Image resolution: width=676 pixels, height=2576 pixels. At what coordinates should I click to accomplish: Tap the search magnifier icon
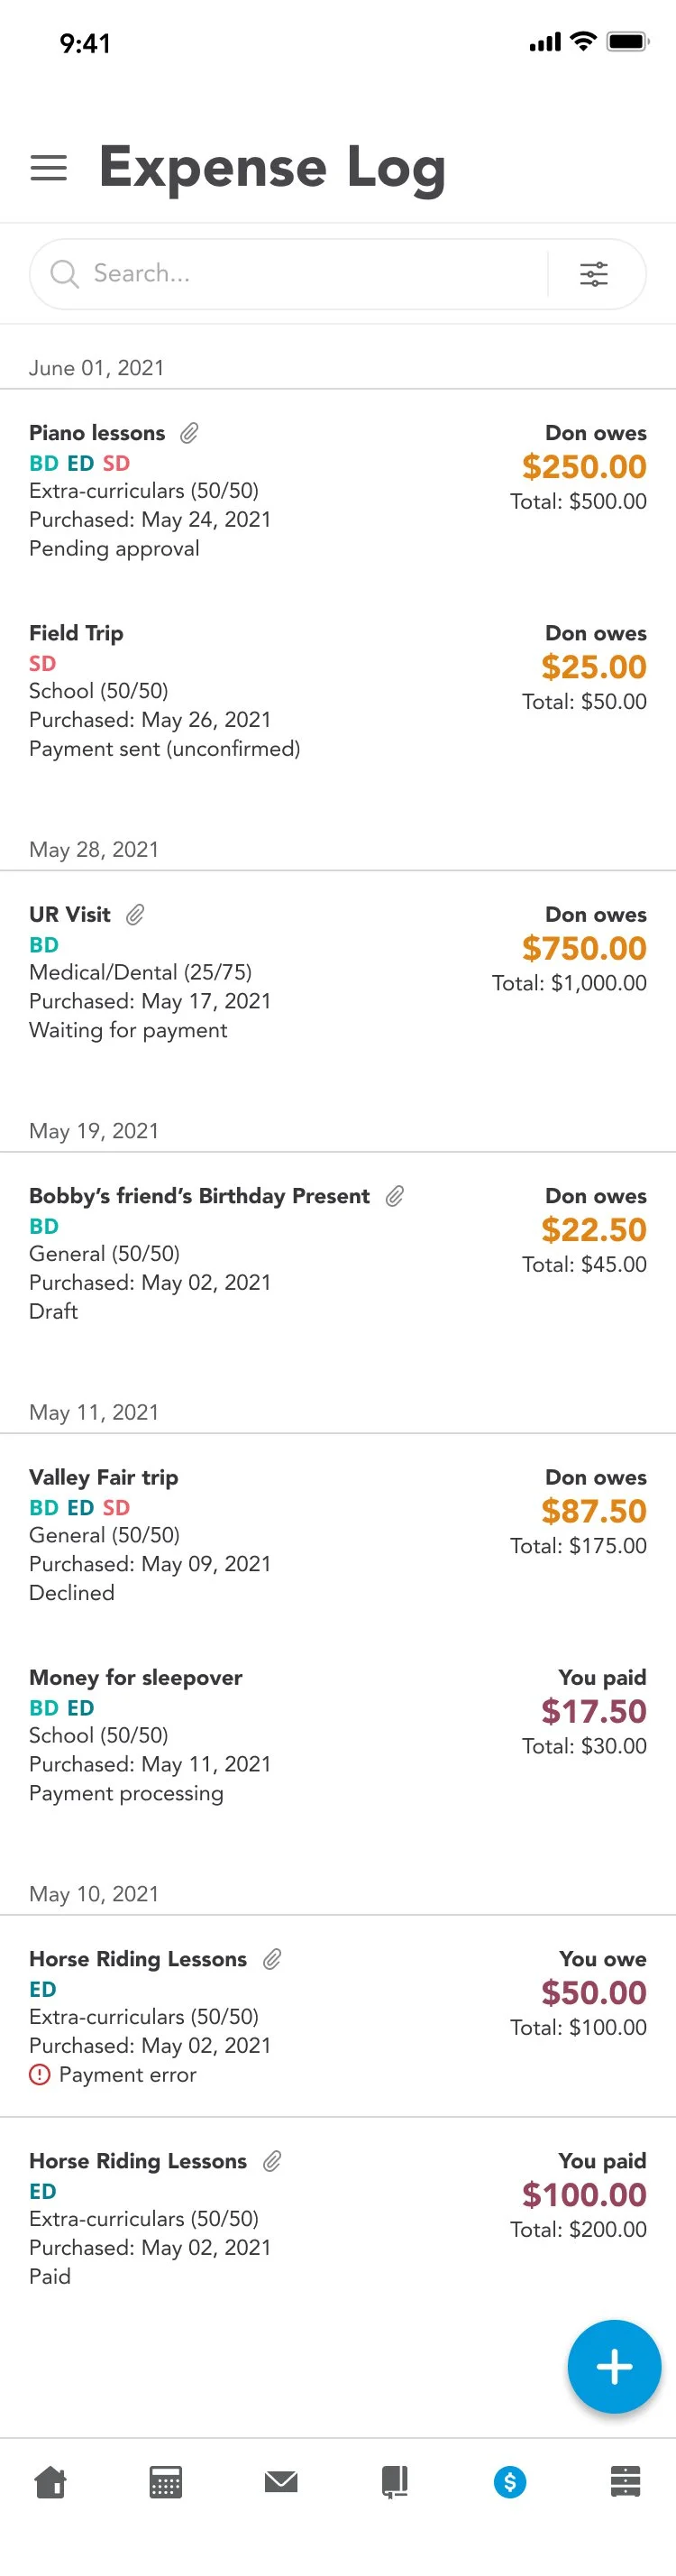[x=64, y=274]
